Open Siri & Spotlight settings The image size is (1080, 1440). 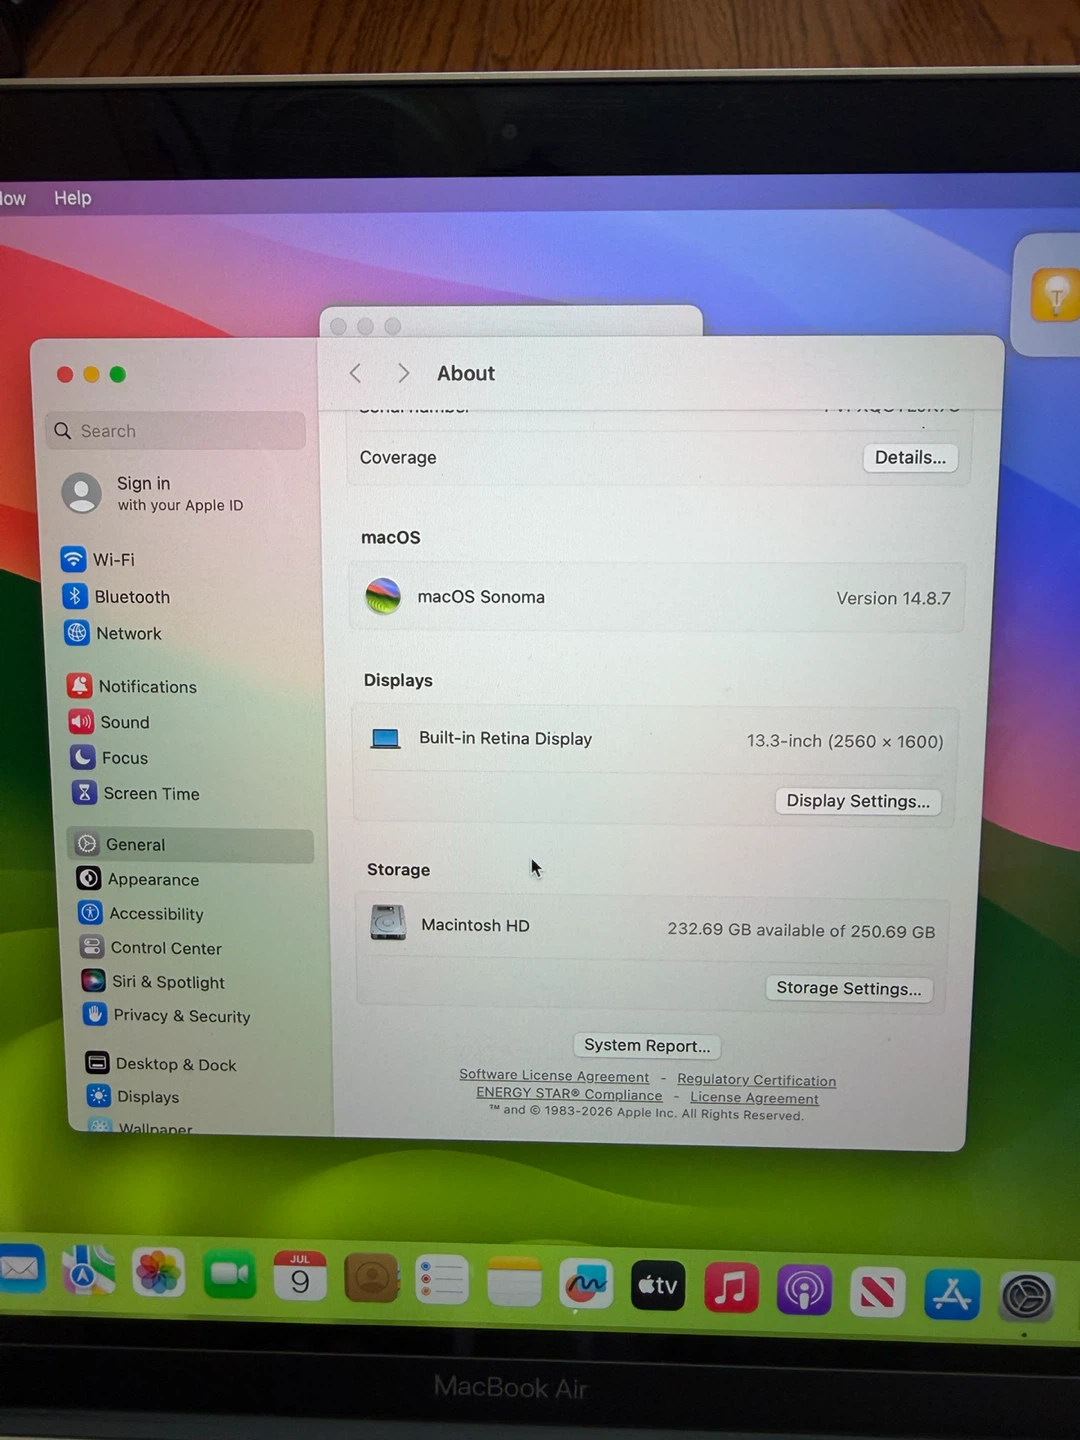pyautogui.click(x=154, y=981)
